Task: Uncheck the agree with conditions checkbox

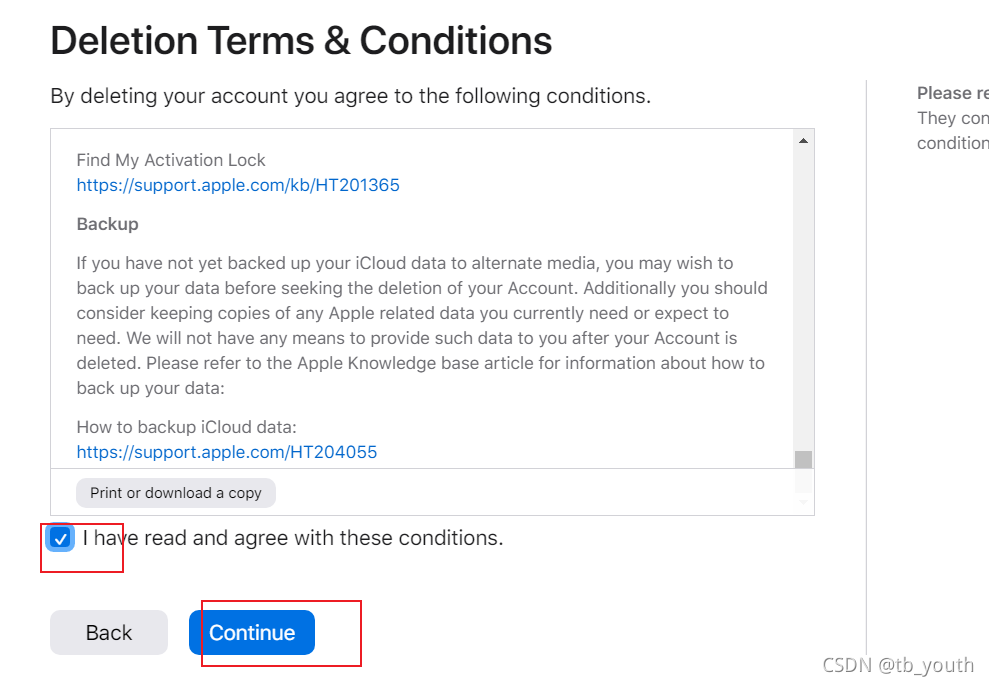Action: tap(61, 538)
